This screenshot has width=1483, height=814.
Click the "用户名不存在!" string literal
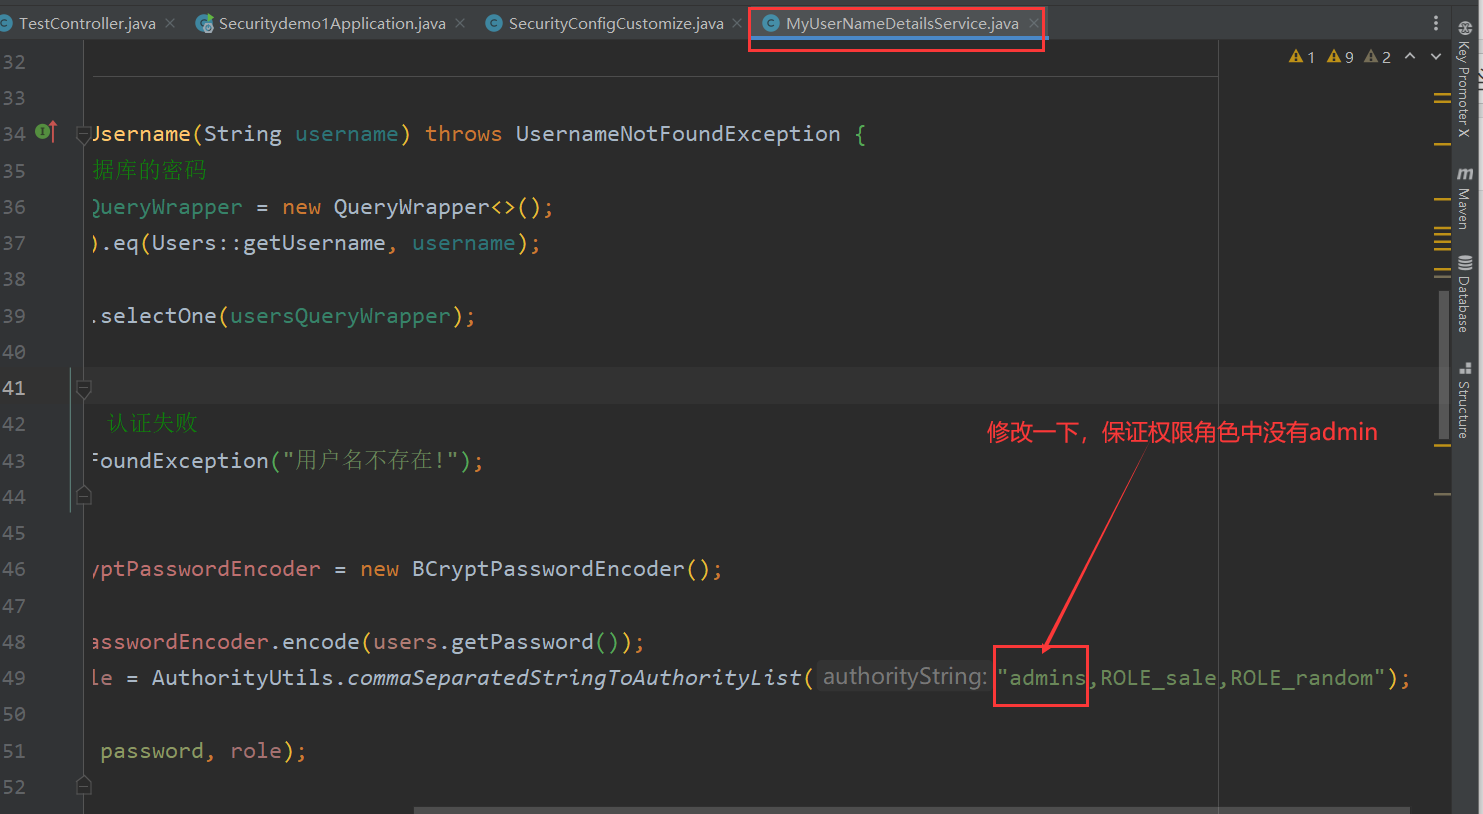(371, 460)
